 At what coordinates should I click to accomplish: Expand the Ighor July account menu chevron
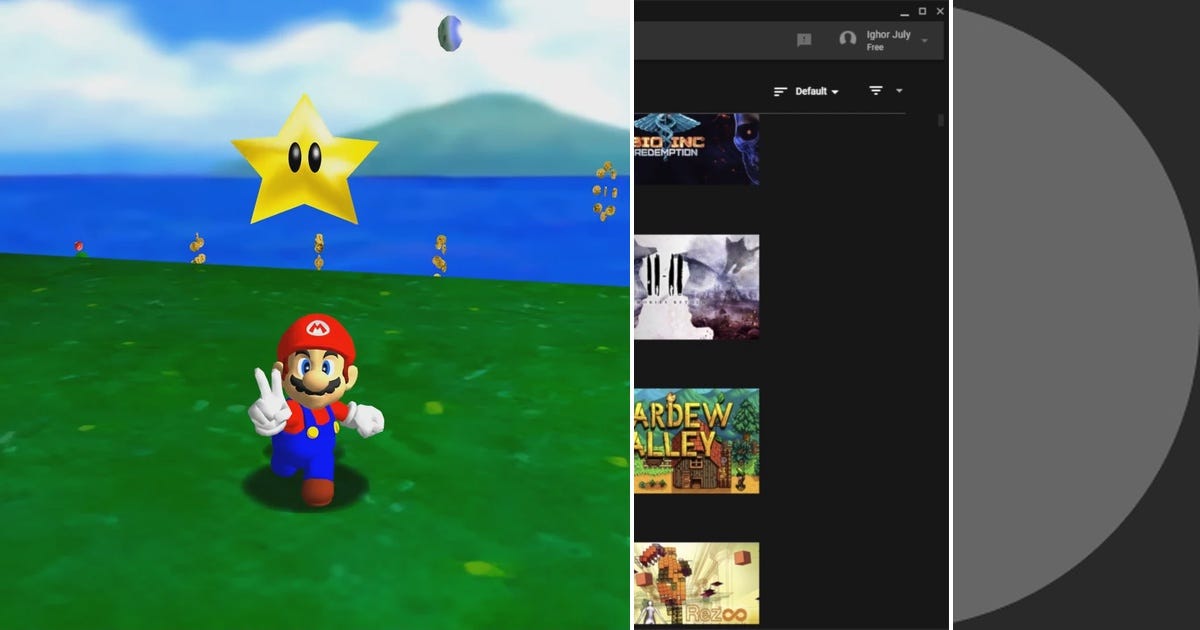[924, 40]
